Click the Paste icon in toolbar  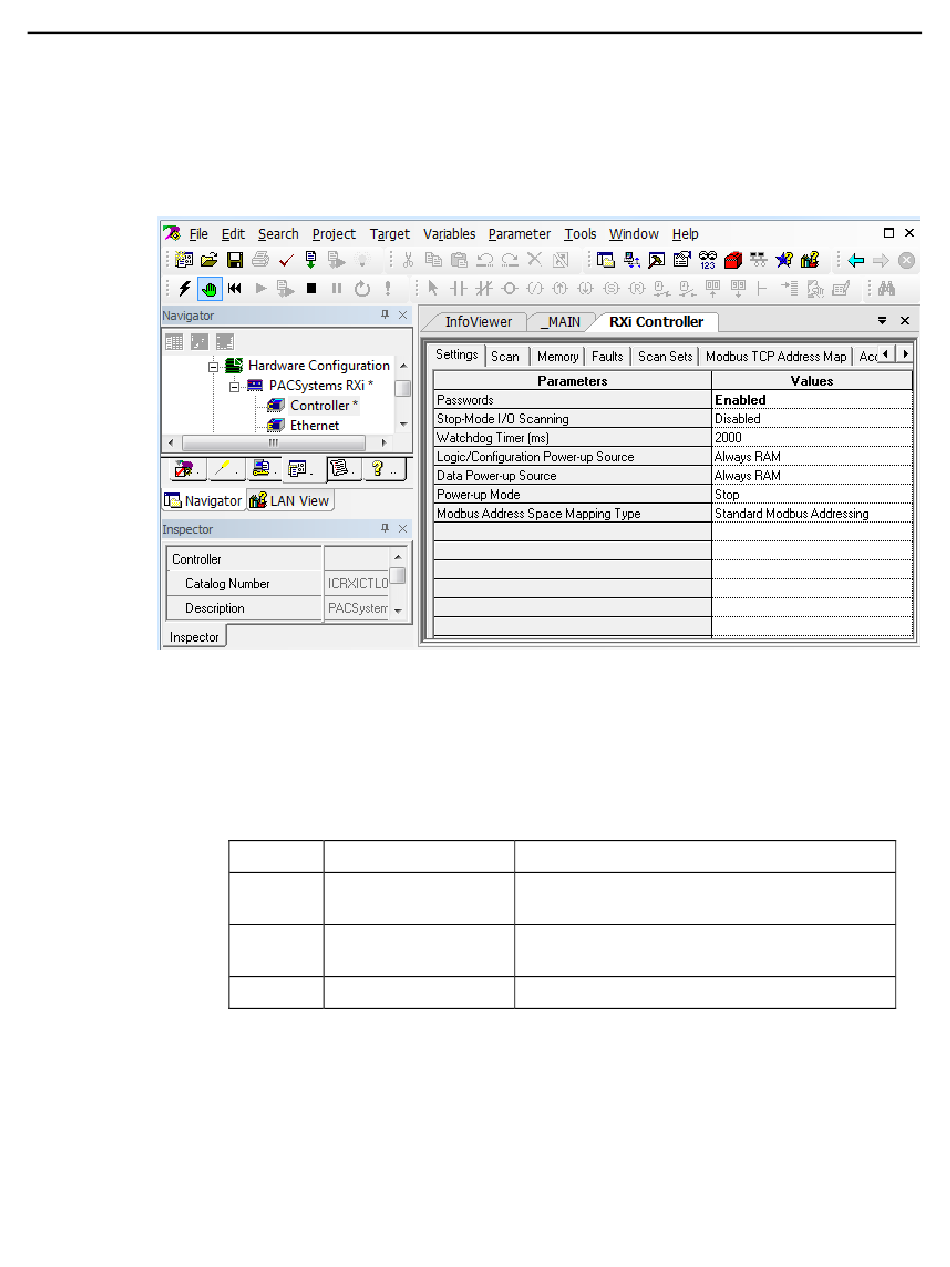coord(459,260)
